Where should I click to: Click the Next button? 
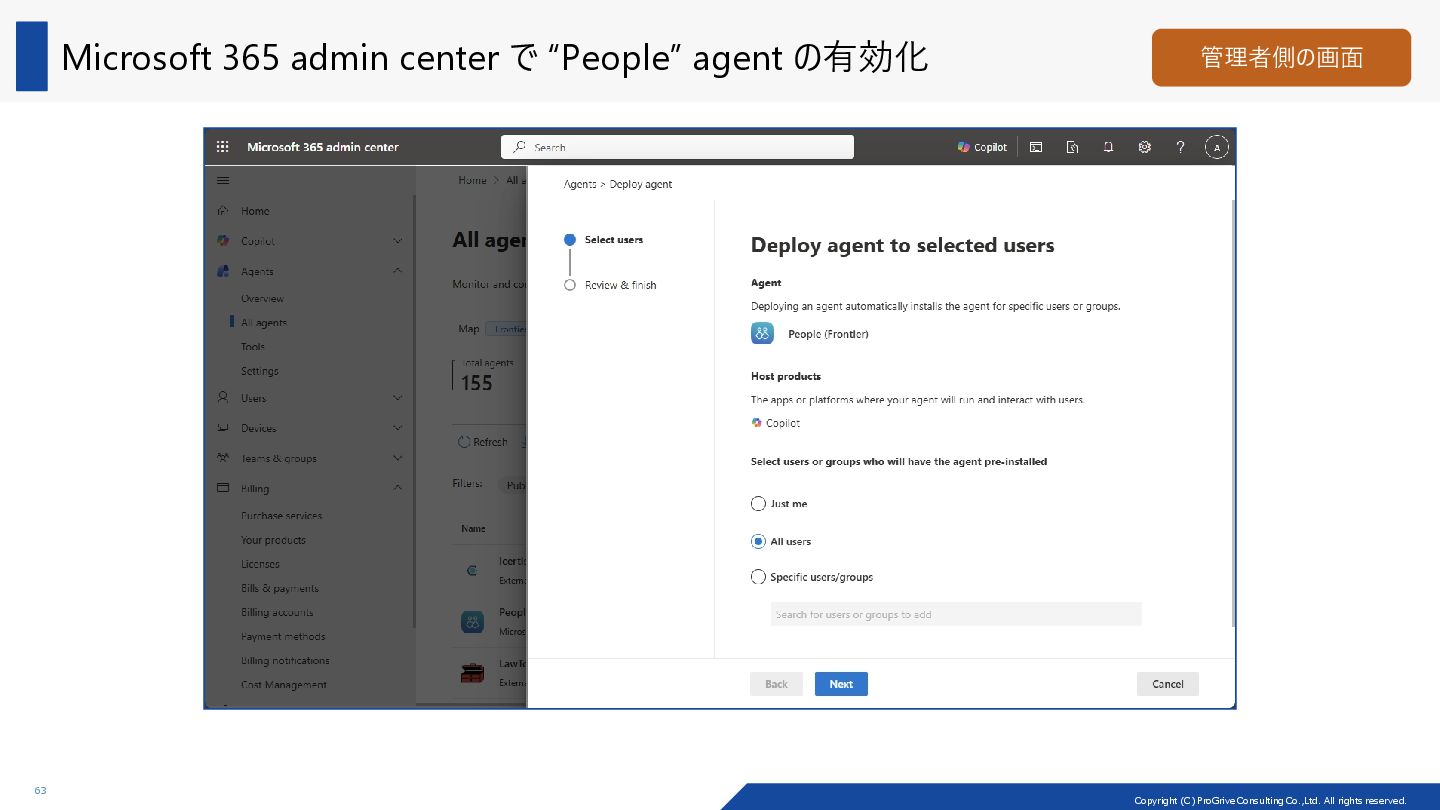point(841,684)
